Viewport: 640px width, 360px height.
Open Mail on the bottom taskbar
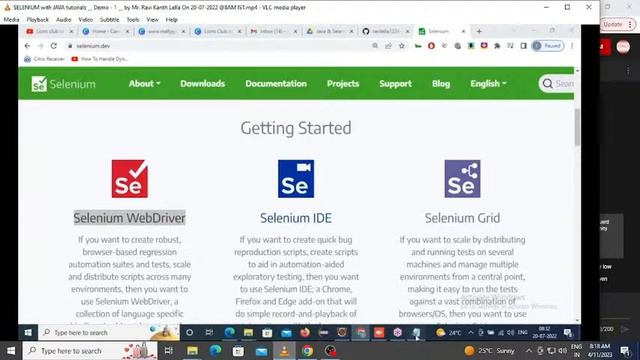point(262,351)
